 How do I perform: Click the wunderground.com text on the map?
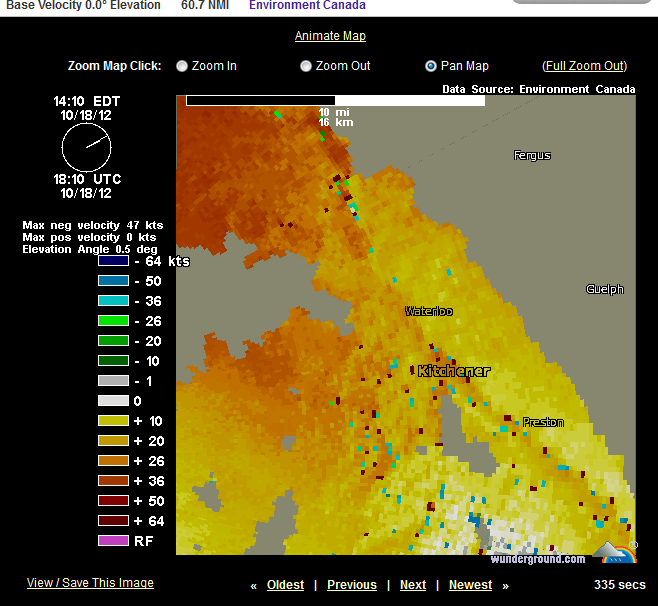(538, 559)
